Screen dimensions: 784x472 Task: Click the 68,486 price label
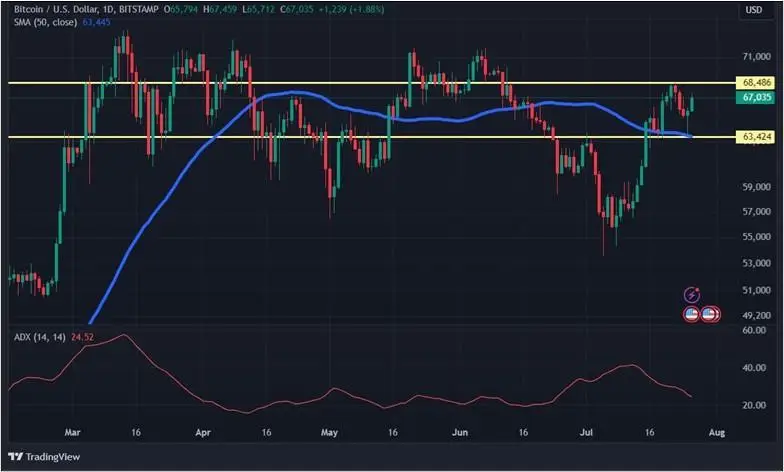tap(755, 82)
